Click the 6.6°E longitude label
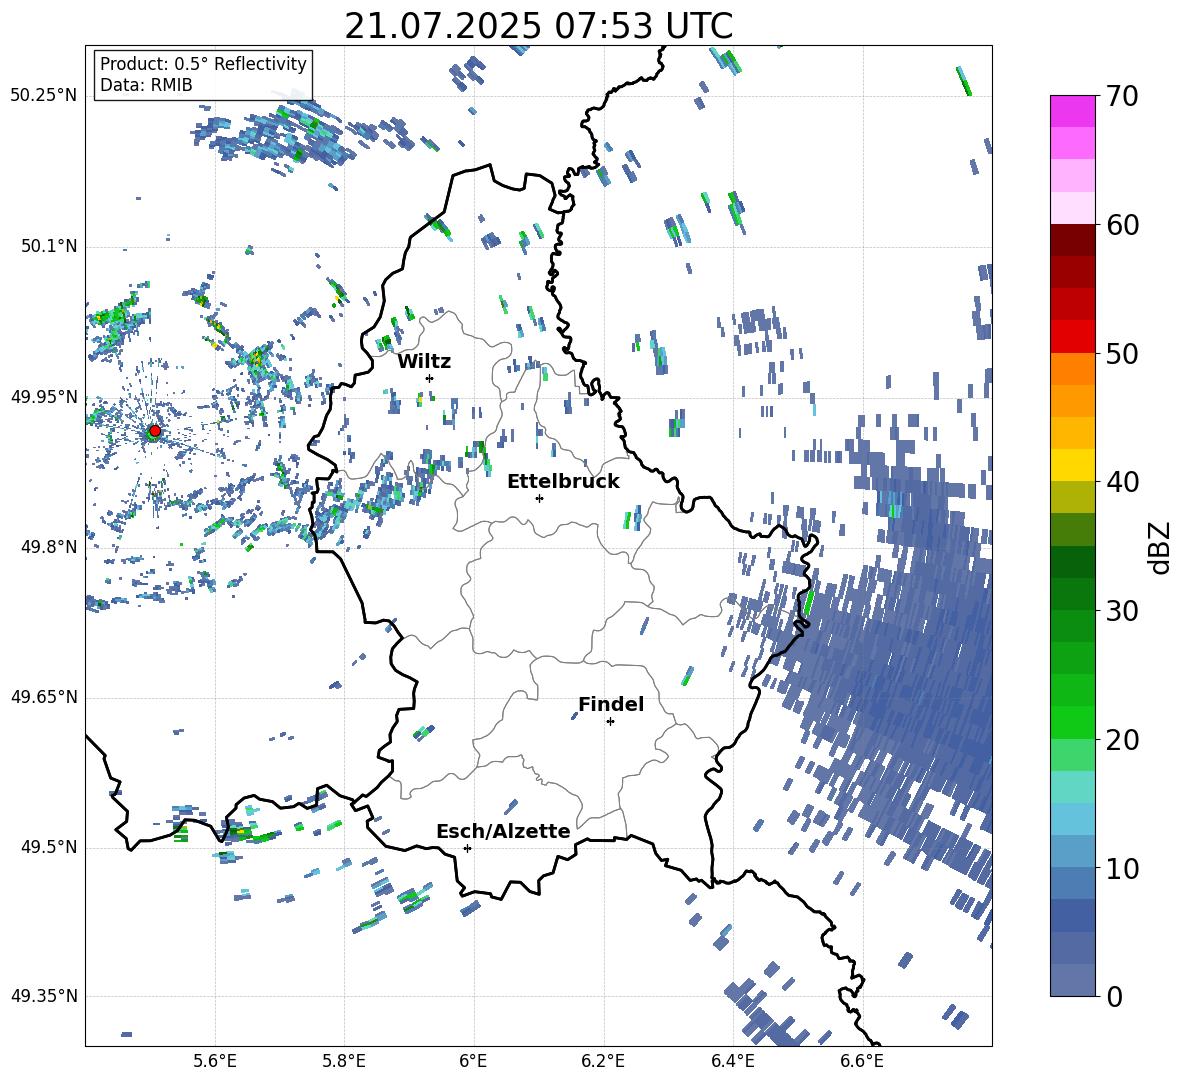This screenshot has height=1081, width=1184. coord(862,1061)
